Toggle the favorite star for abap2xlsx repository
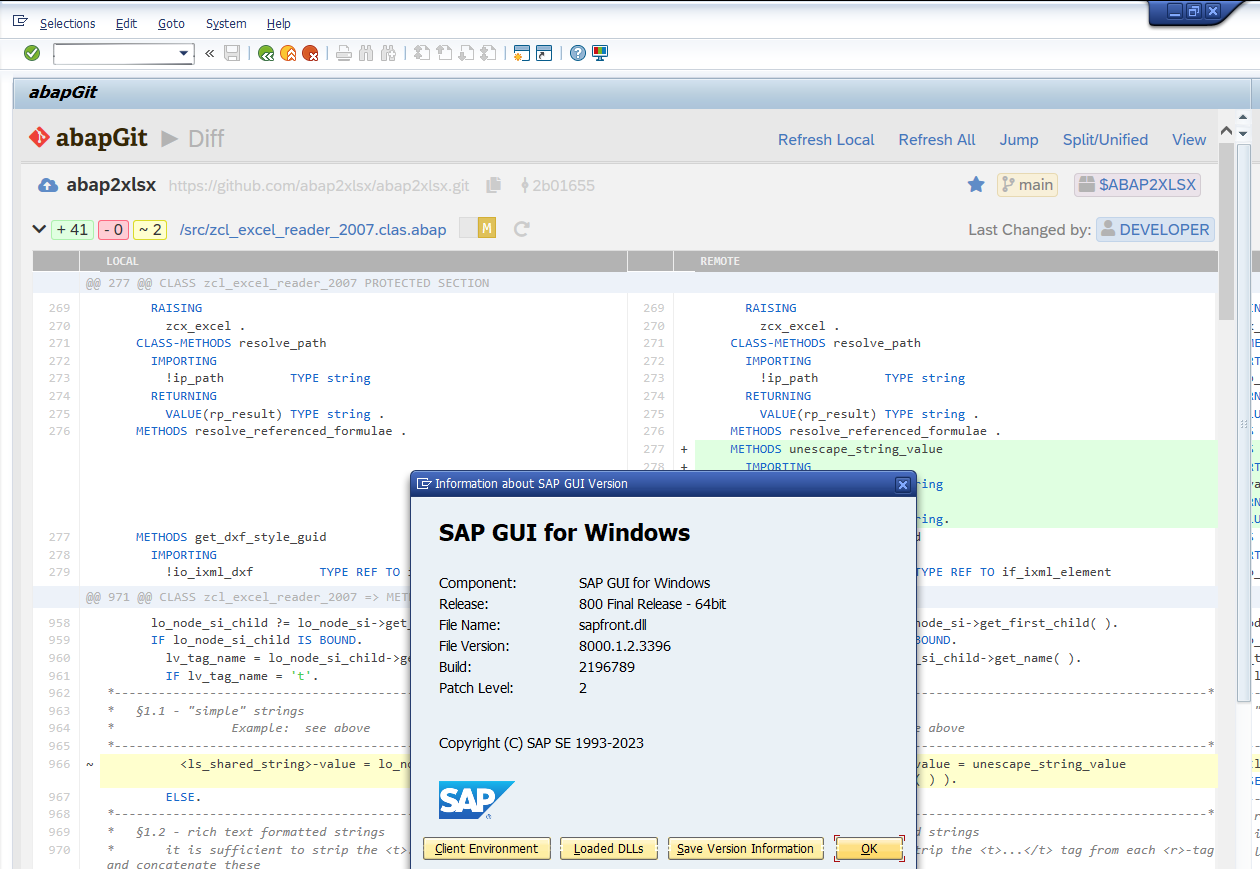This screenshot has width=1260, height=869. tap(974, 184)
